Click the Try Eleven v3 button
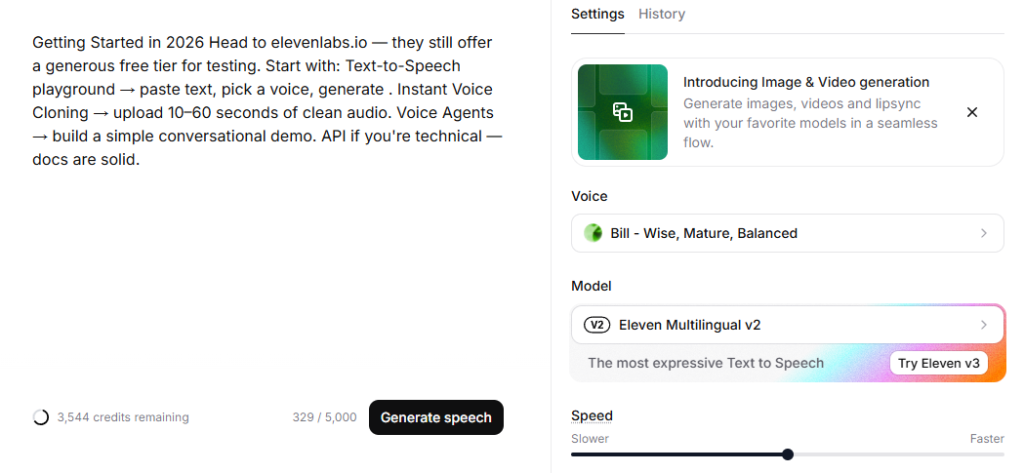The width and height of the screenshot is (1024, 473). click(938, 363)
